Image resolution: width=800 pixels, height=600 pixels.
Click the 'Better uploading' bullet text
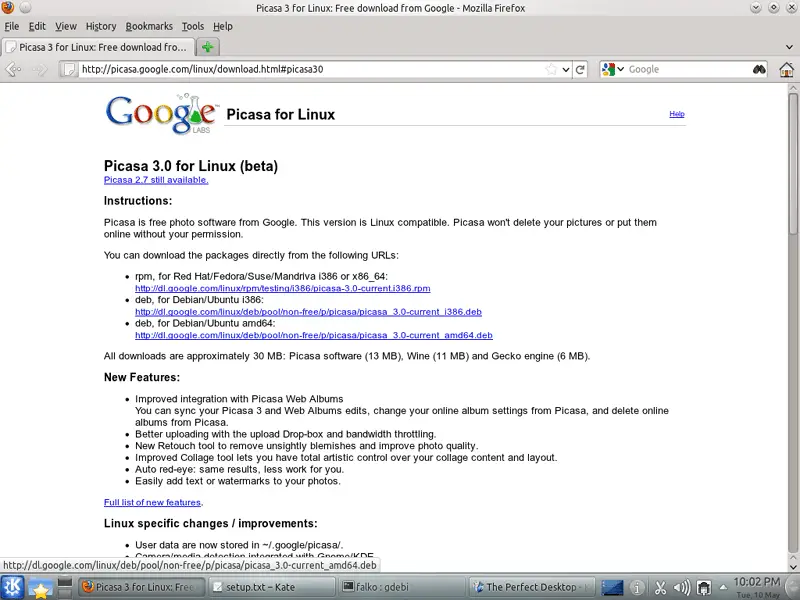click(286, 434)
